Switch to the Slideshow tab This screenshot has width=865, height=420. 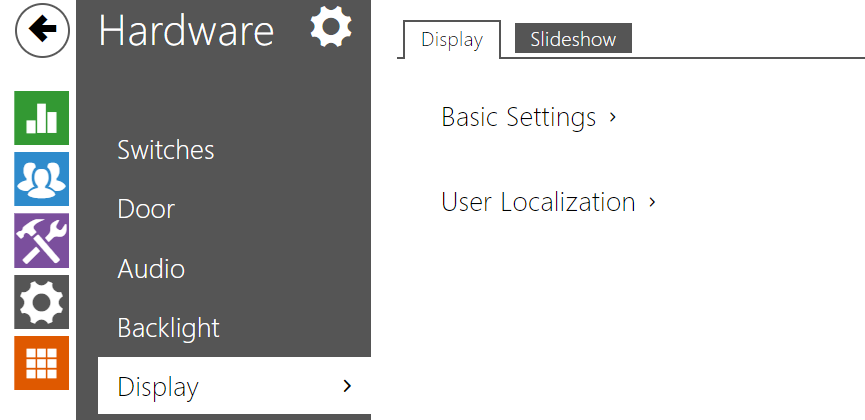(573, 39)
